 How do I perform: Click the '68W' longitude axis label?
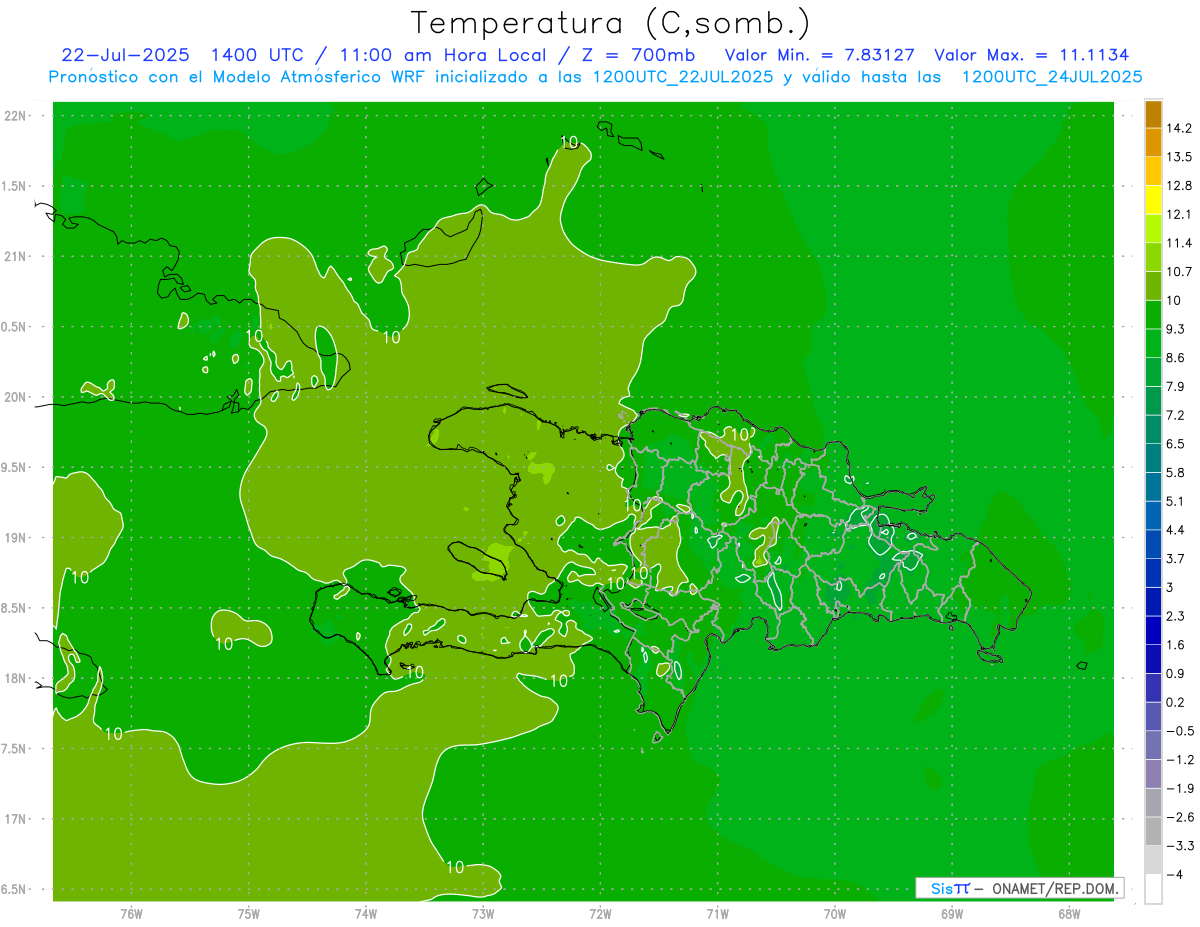tap(1068, 914)
